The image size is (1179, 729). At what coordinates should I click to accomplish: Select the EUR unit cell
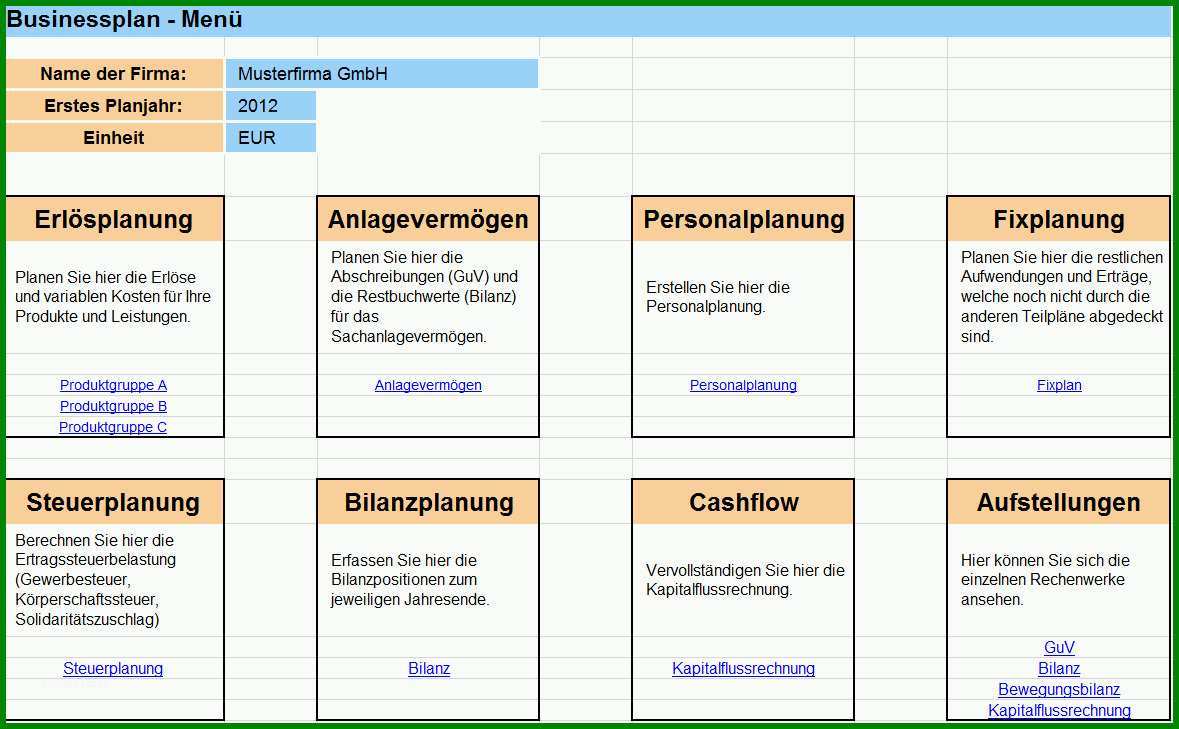pyautogui.click(x=271, y=138)
